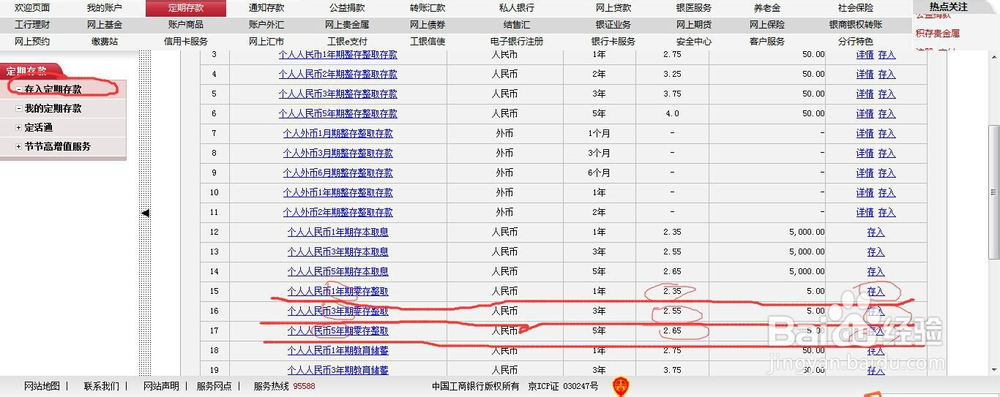Collapse the left sidebar with the black arrow
This screenshot has height=397, width=1000.
(x=145, y=213)
